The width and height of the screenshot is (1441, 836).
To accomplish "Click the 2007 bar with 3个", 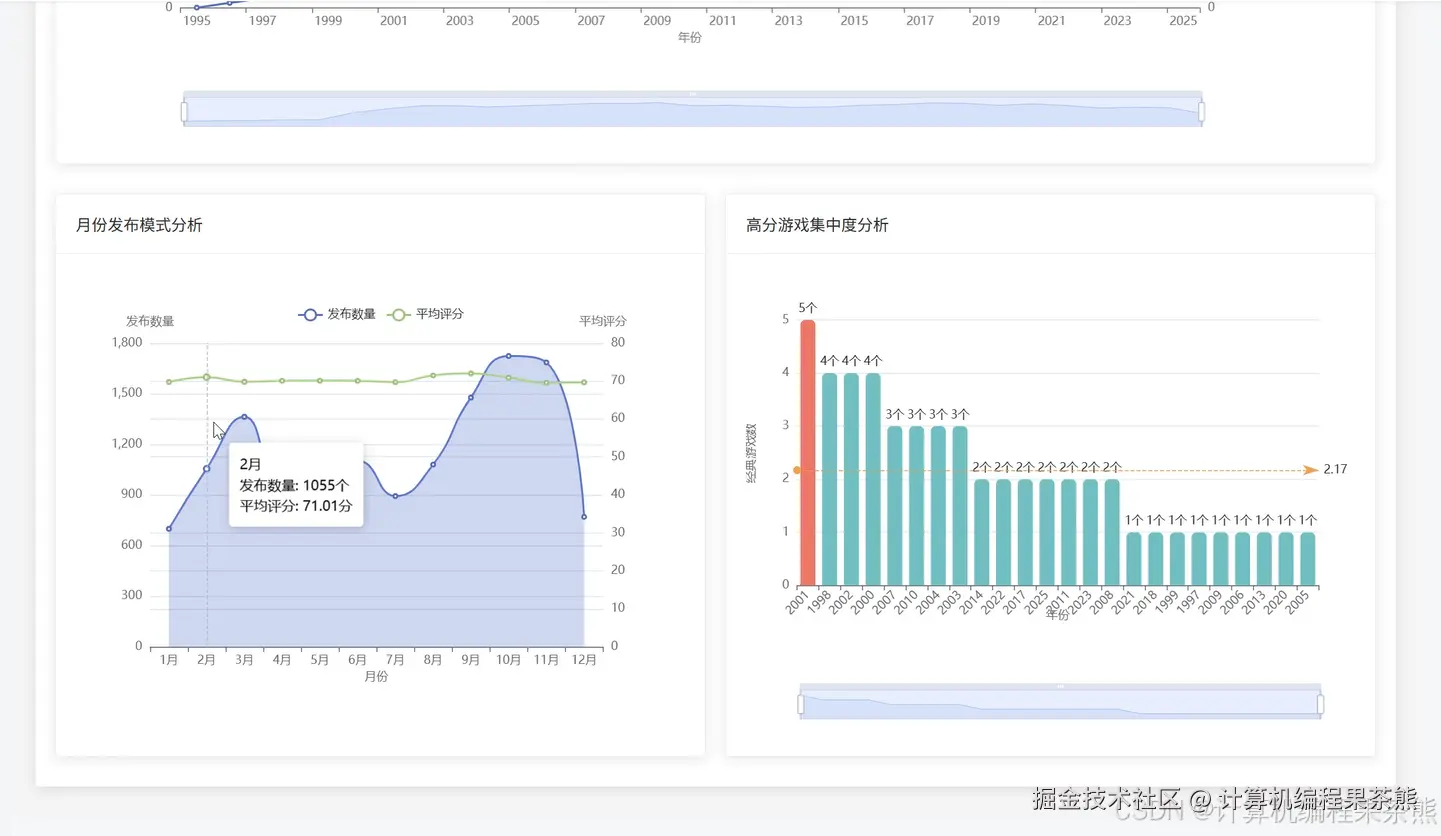I will (895, 506).
